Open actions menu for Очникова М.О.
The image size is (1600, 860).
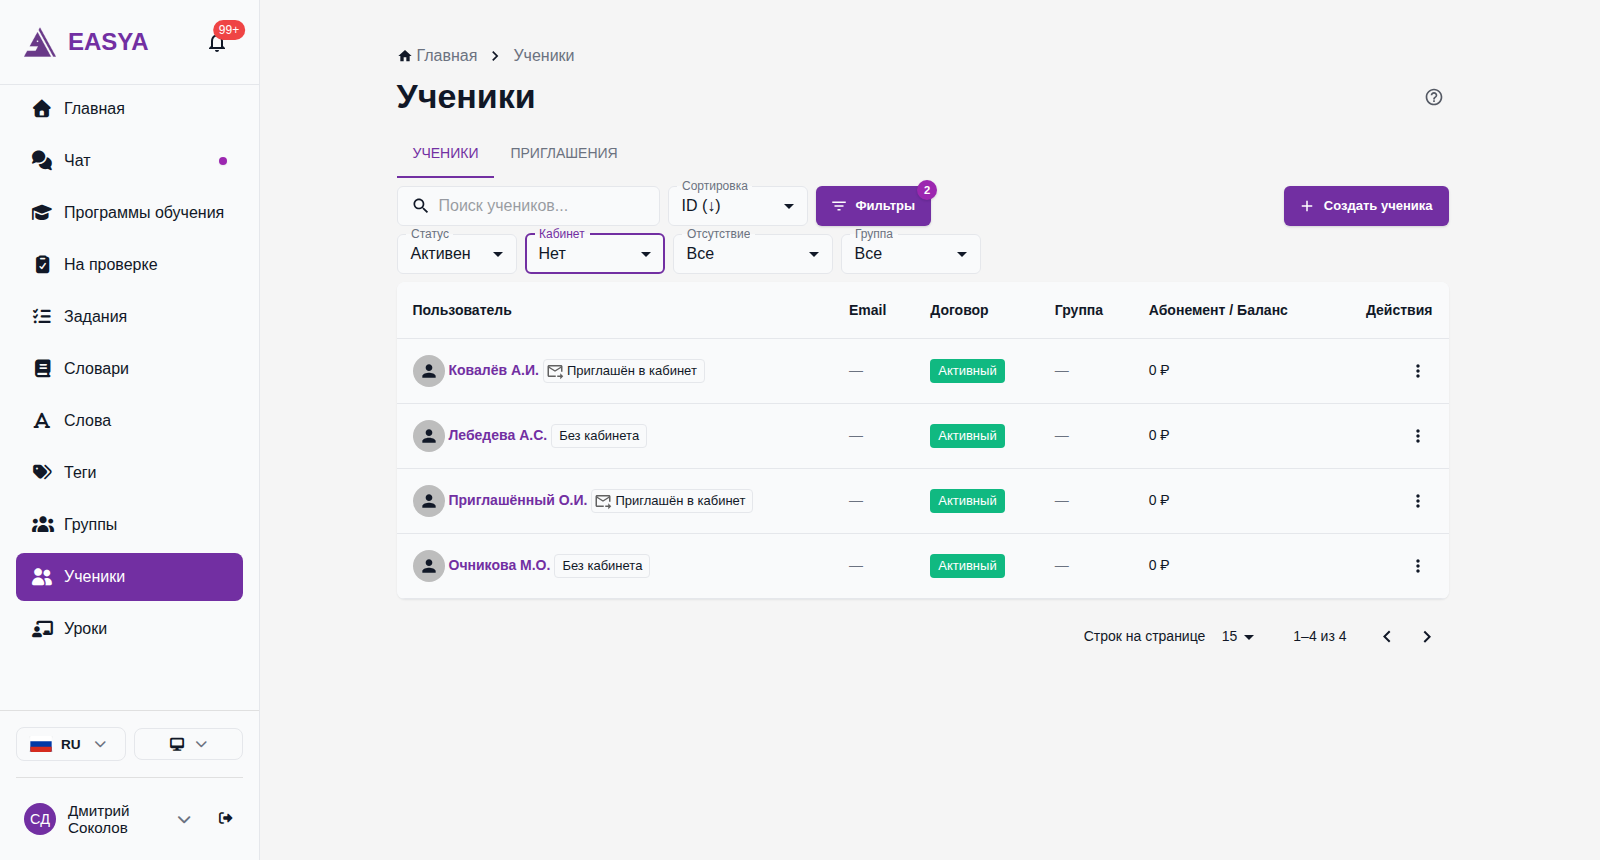[x=1417, y=566]
